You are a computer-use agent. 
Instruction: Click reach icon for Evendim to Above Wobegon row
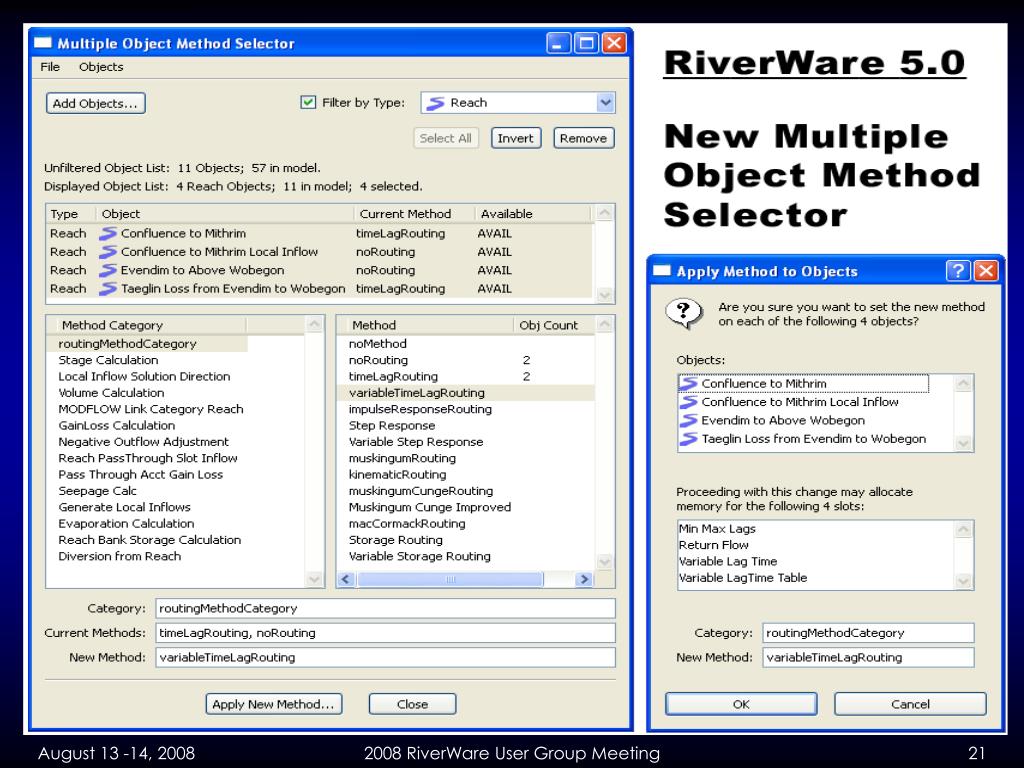(108, 270)
